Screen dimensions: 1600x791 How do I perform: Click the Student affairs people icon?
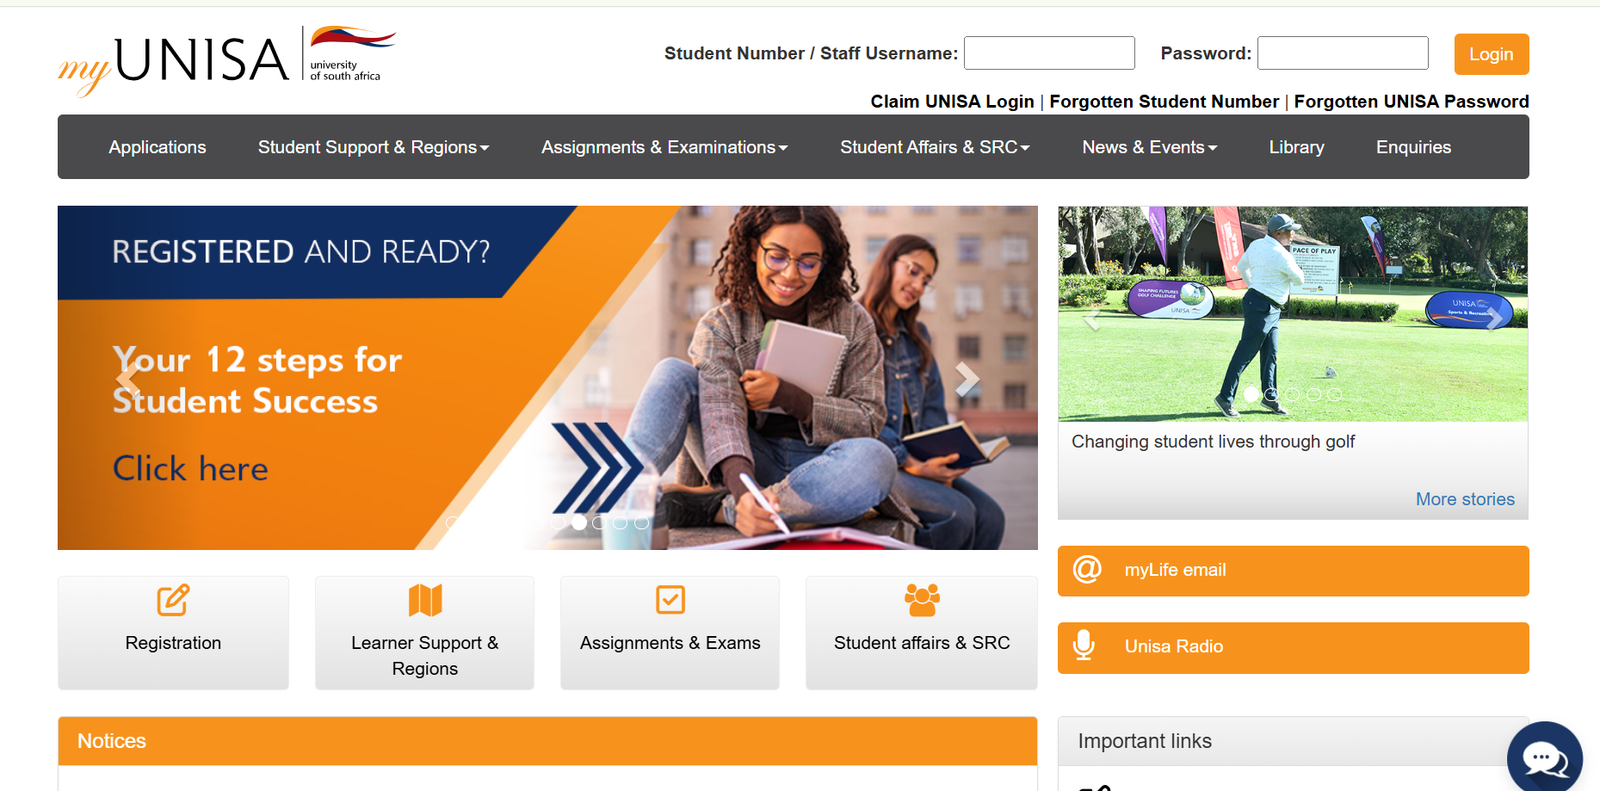pyautogui.click(x=922, y=600)
